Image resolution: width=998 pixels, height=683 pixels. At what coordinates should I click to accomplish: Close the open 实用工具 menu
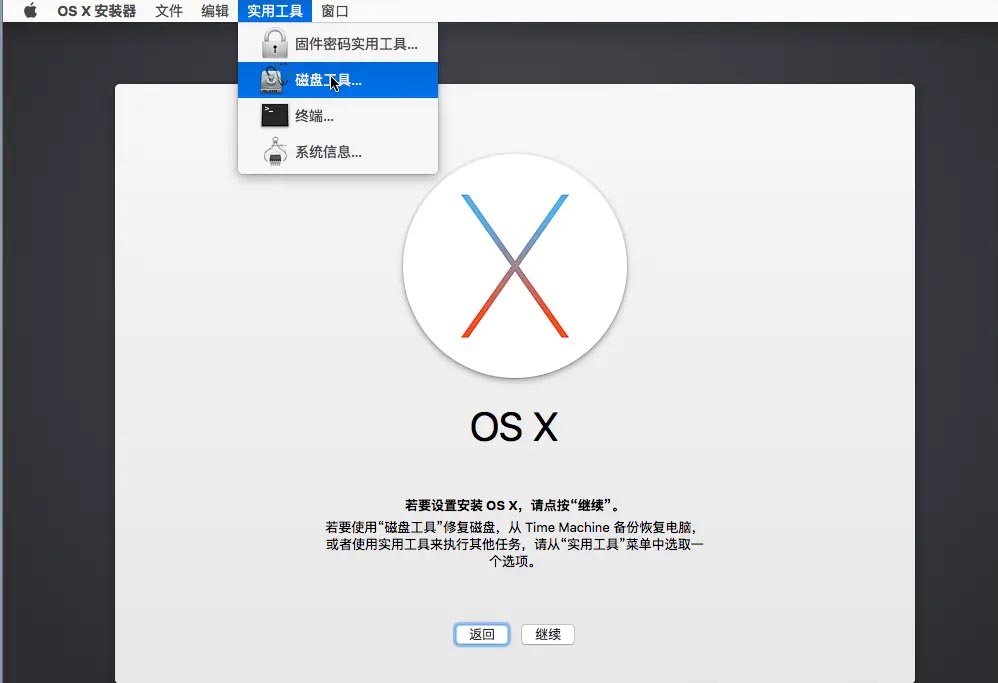click(x=275, y=11)
